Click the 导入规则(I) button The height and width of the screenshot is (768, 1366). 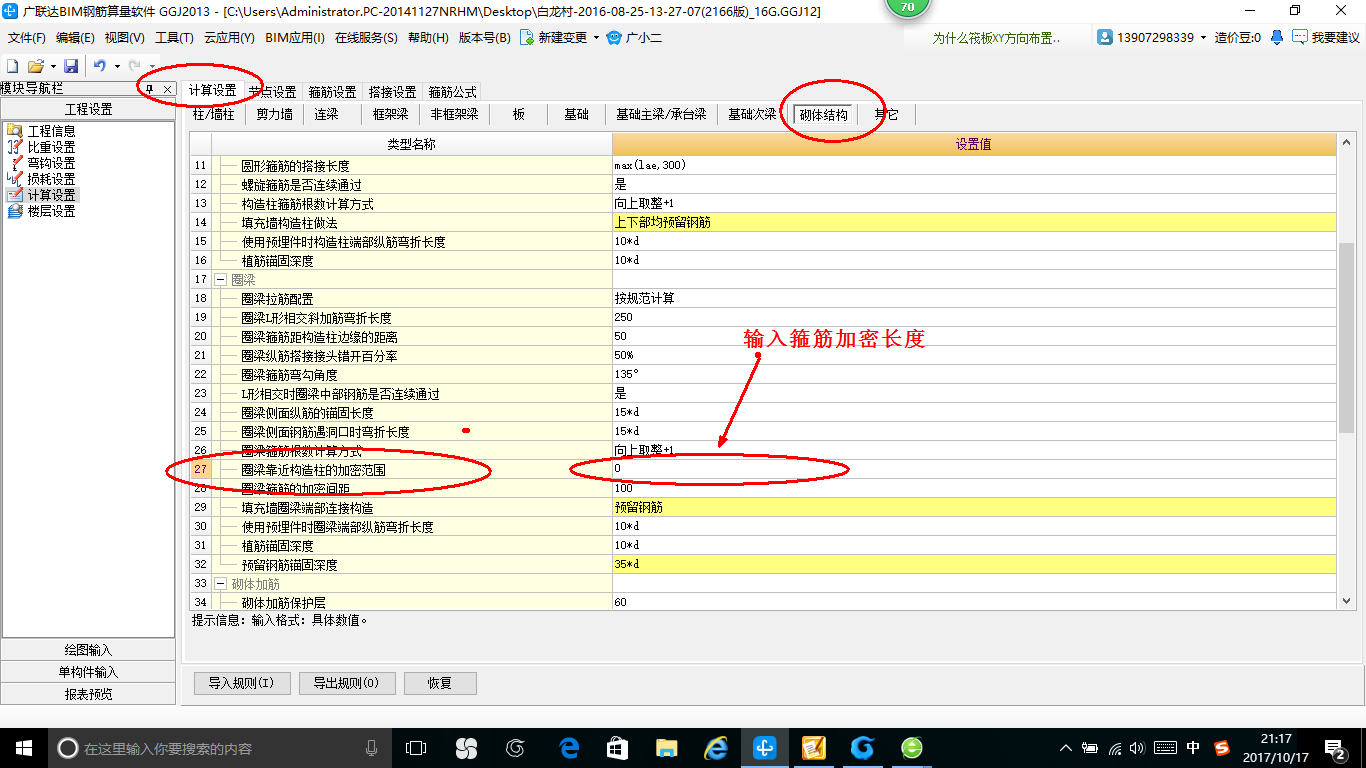pyautogui.click(x=242, y=684)
